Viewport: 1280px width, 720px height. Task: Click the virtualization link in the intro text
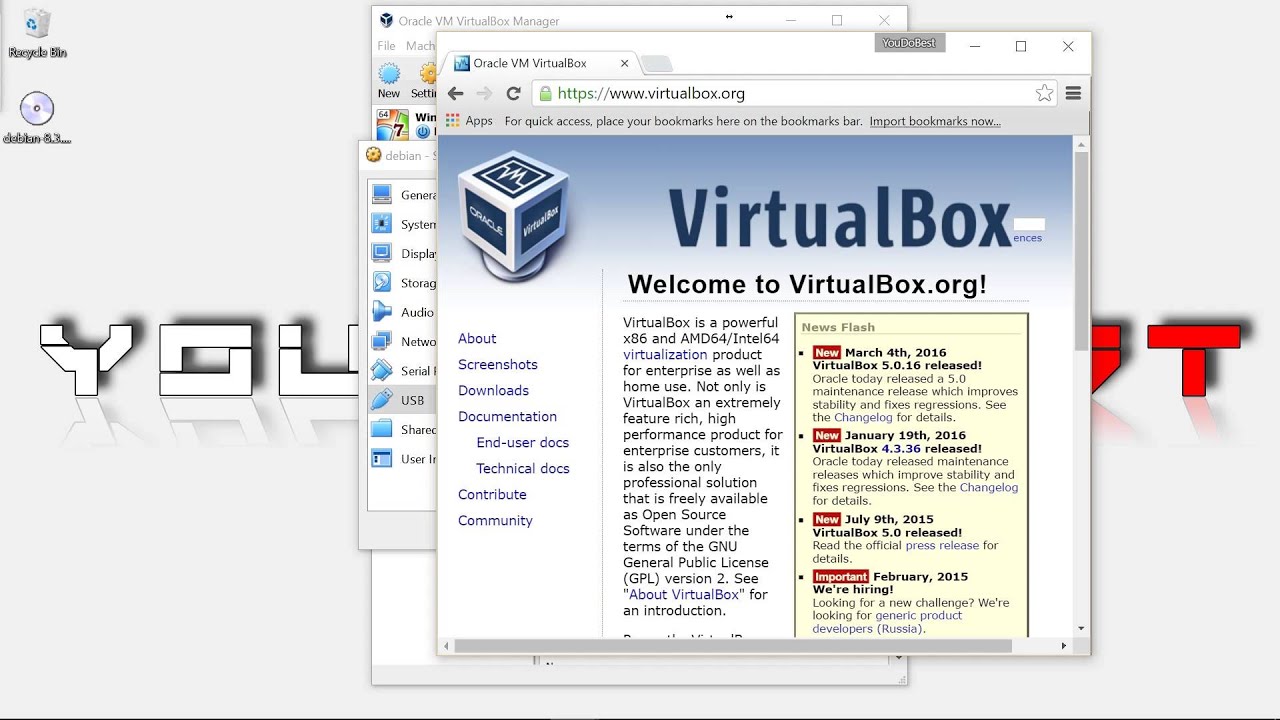pos(665,355)
